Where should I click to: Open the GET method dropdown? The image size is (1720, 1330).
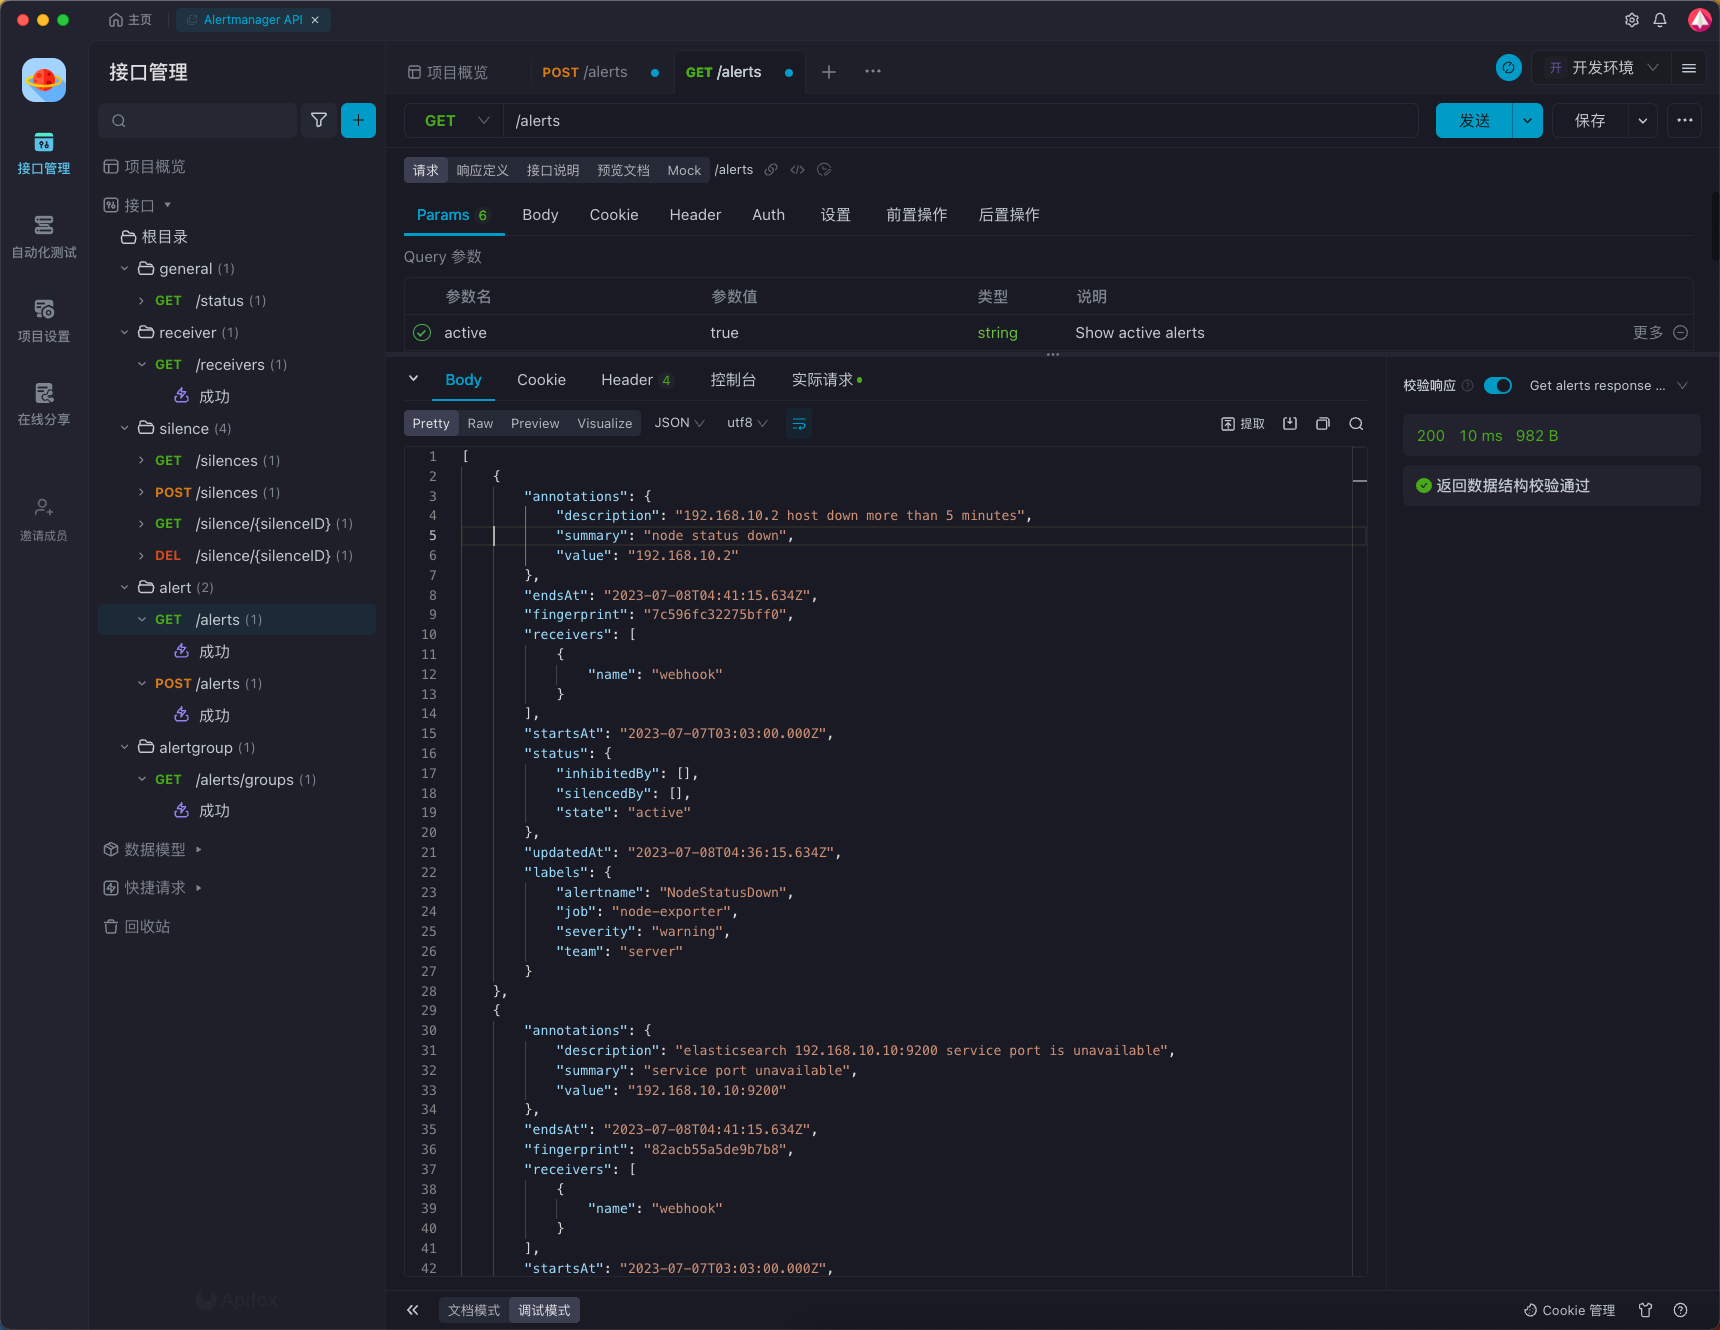456,121
